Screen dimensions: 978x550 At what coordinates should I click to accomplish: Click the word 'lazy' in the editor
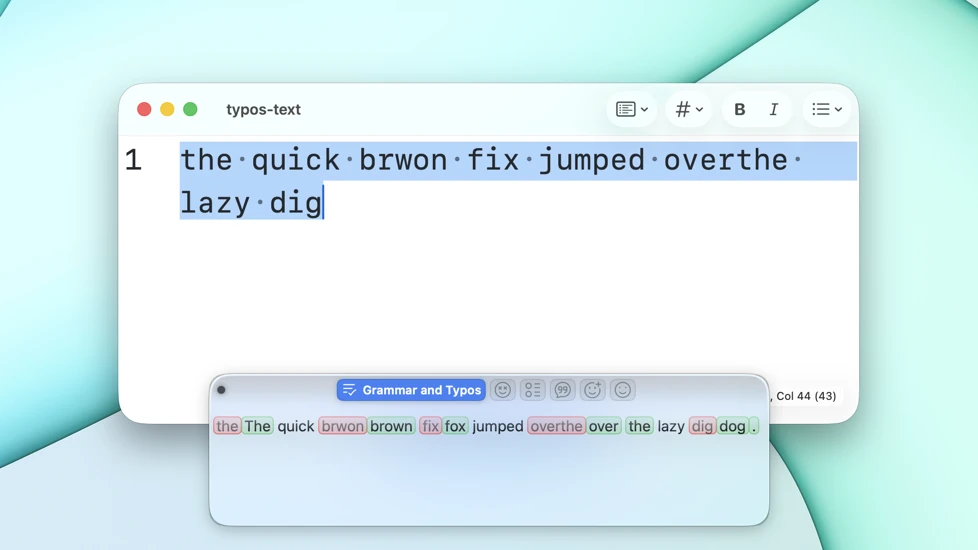tap(215, 203)
